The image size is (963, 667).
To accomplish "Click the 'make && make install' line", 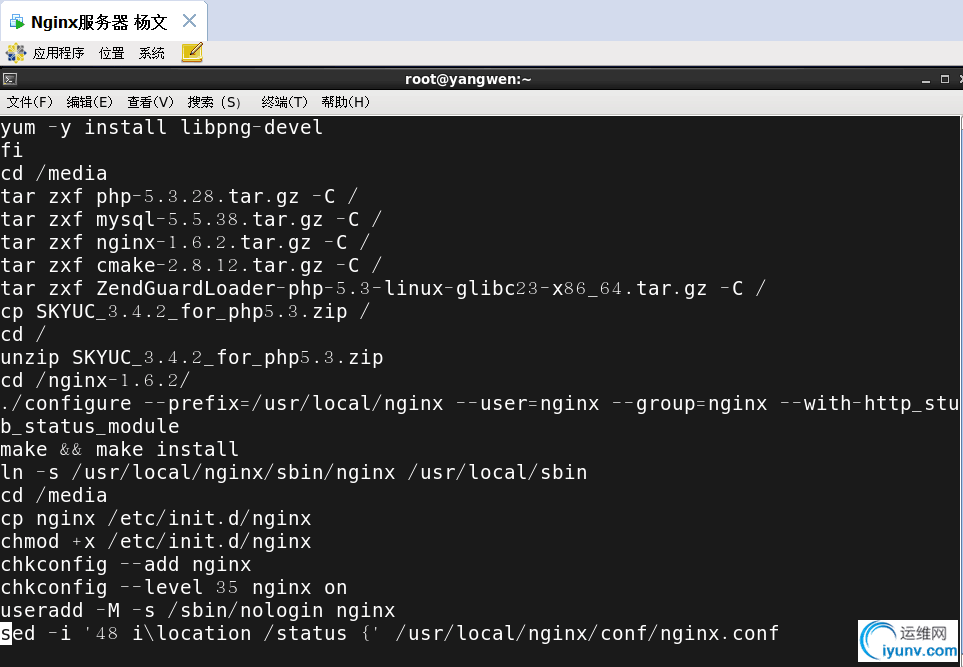I will 119,450.
